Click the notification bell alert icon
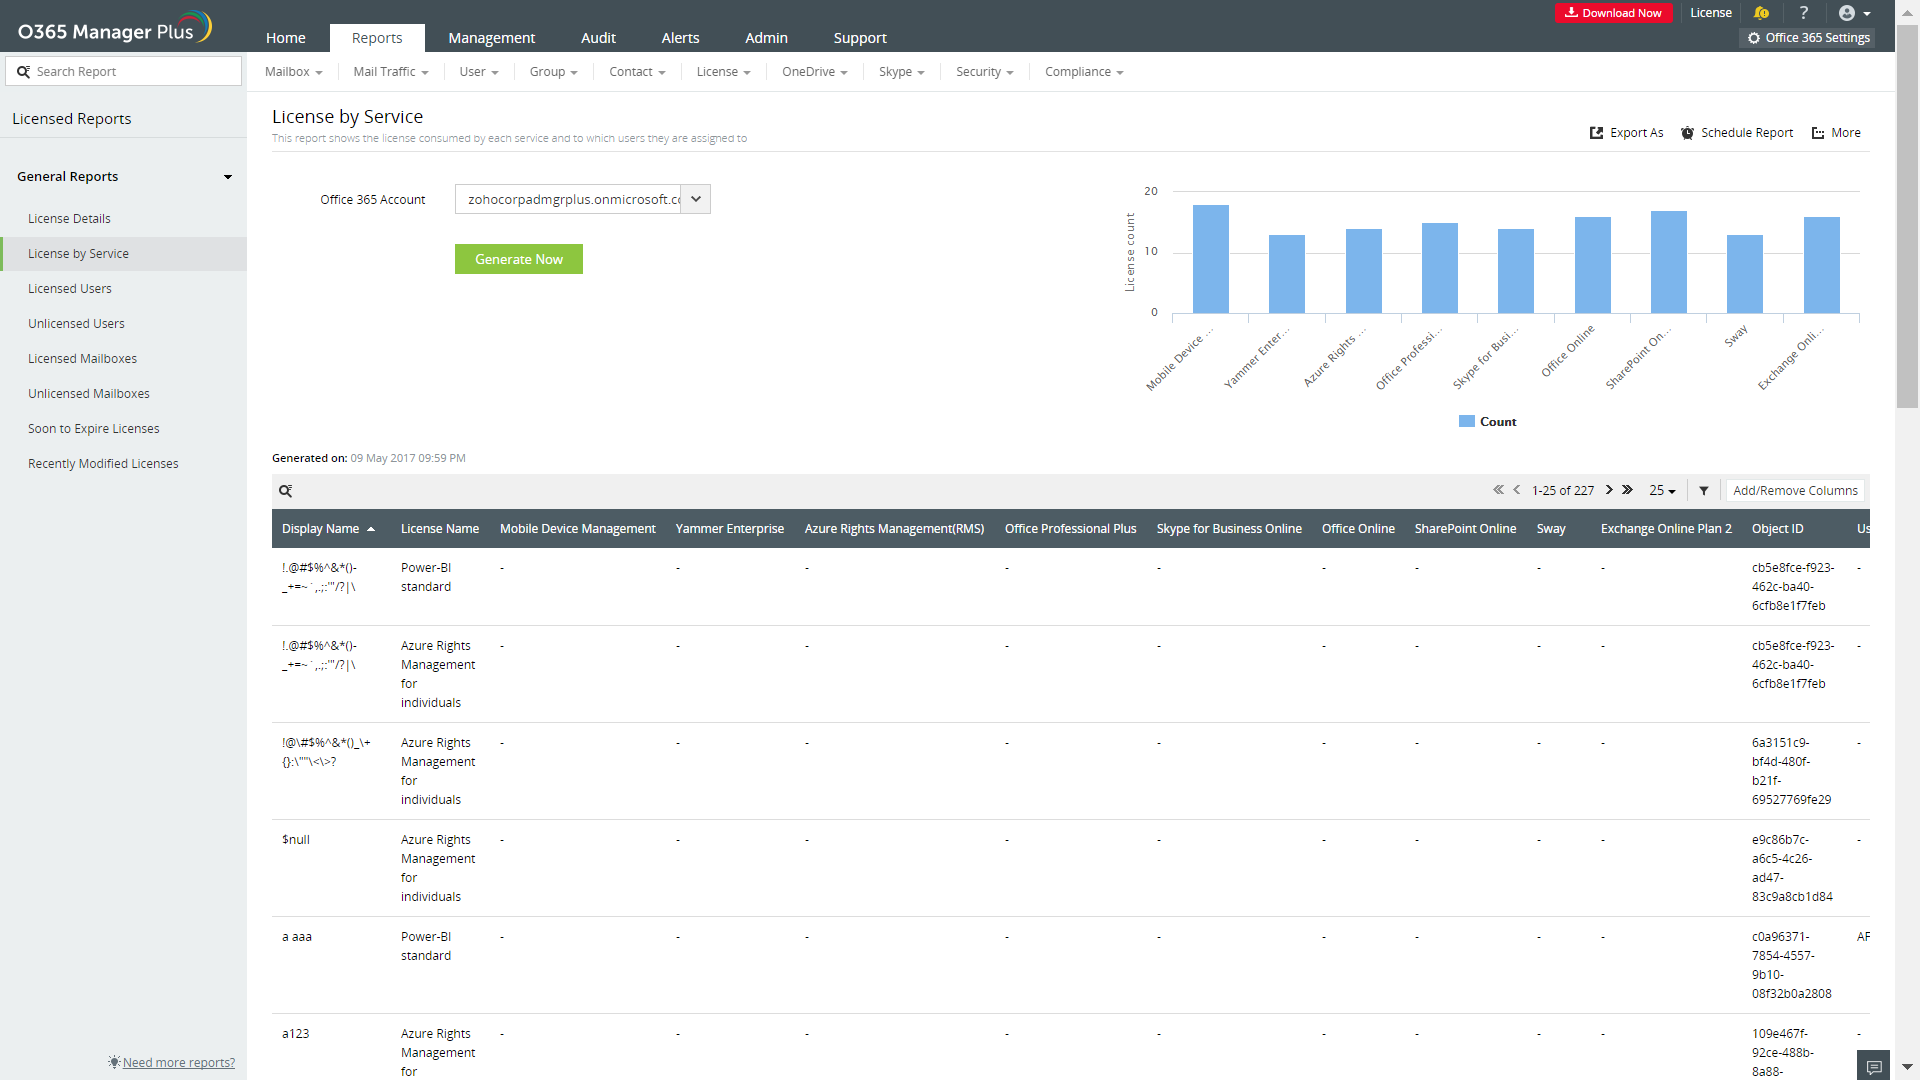Image resolution: width=1920 pixels, height=1080 pixels. pyautogui.click(x=1761, y=13)
